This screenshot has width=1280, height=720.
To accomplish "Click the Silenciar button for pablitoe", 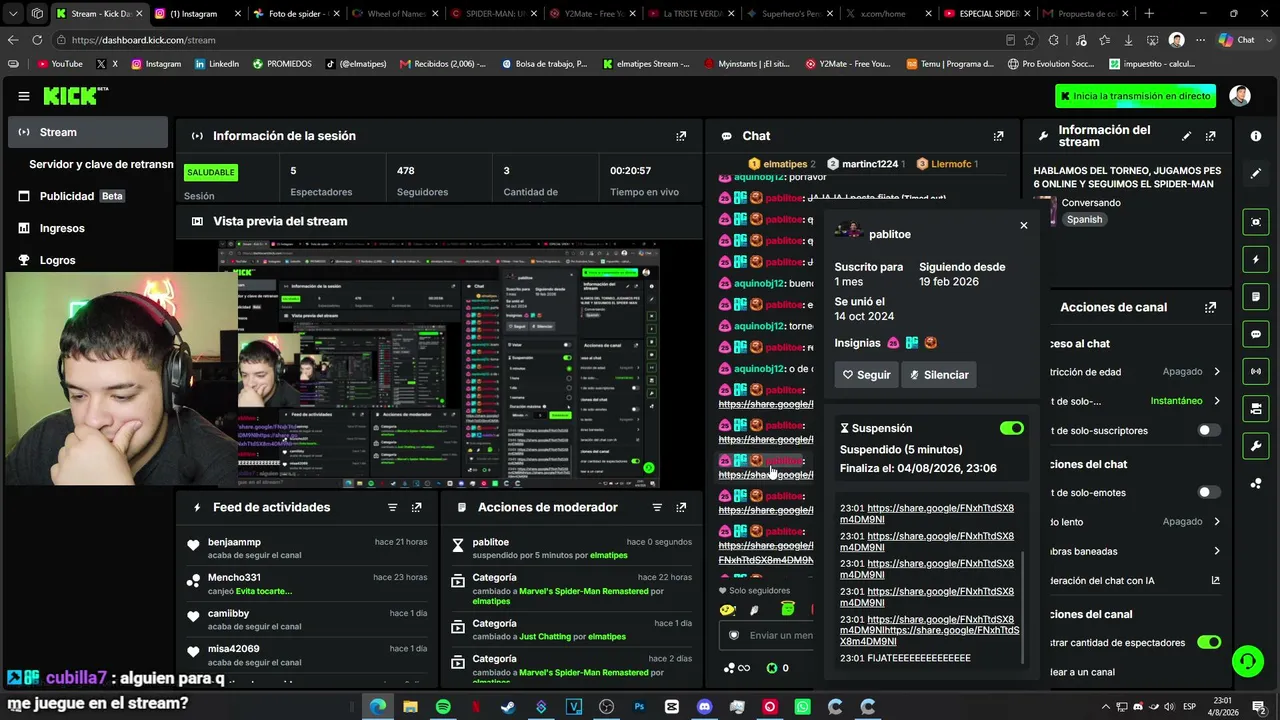I will click(939, 375).
